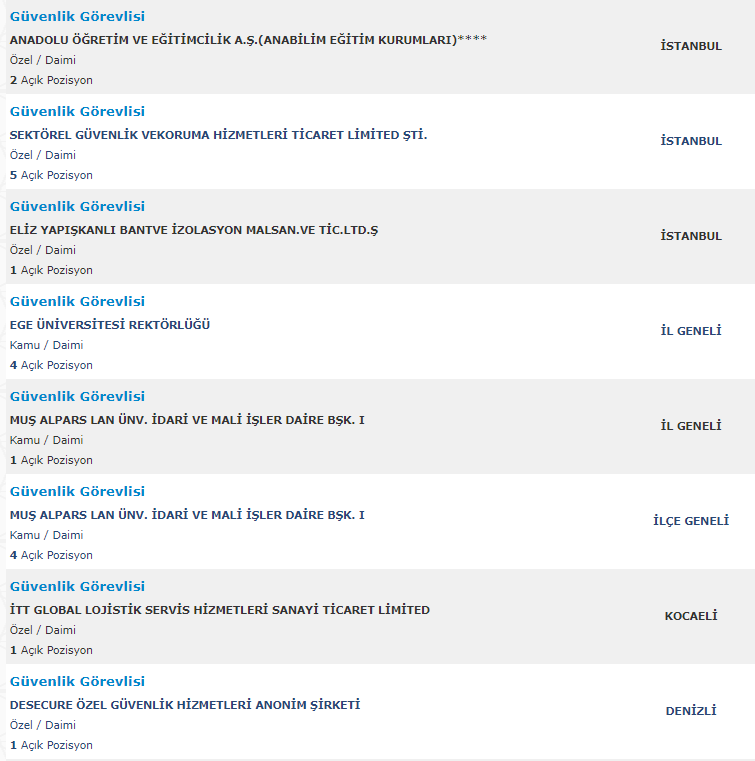Click EGE ÜNİVERSİTESİ REKTÖRLÜĞÜ employer name
The height and width of the screenshot is (761, 755).
(x=110, y=325)
